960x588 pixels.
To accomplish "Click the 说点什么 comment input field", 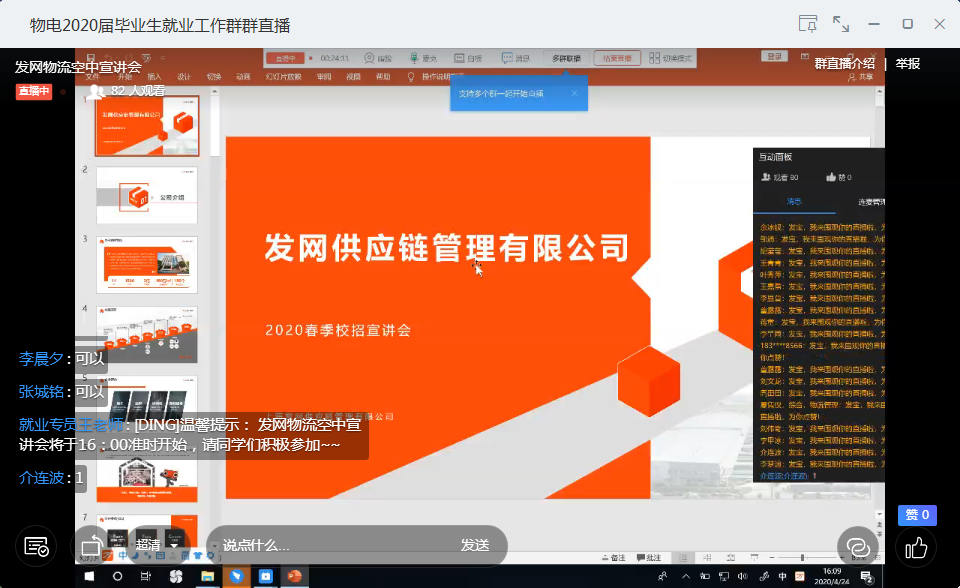I will pos(330,545).
